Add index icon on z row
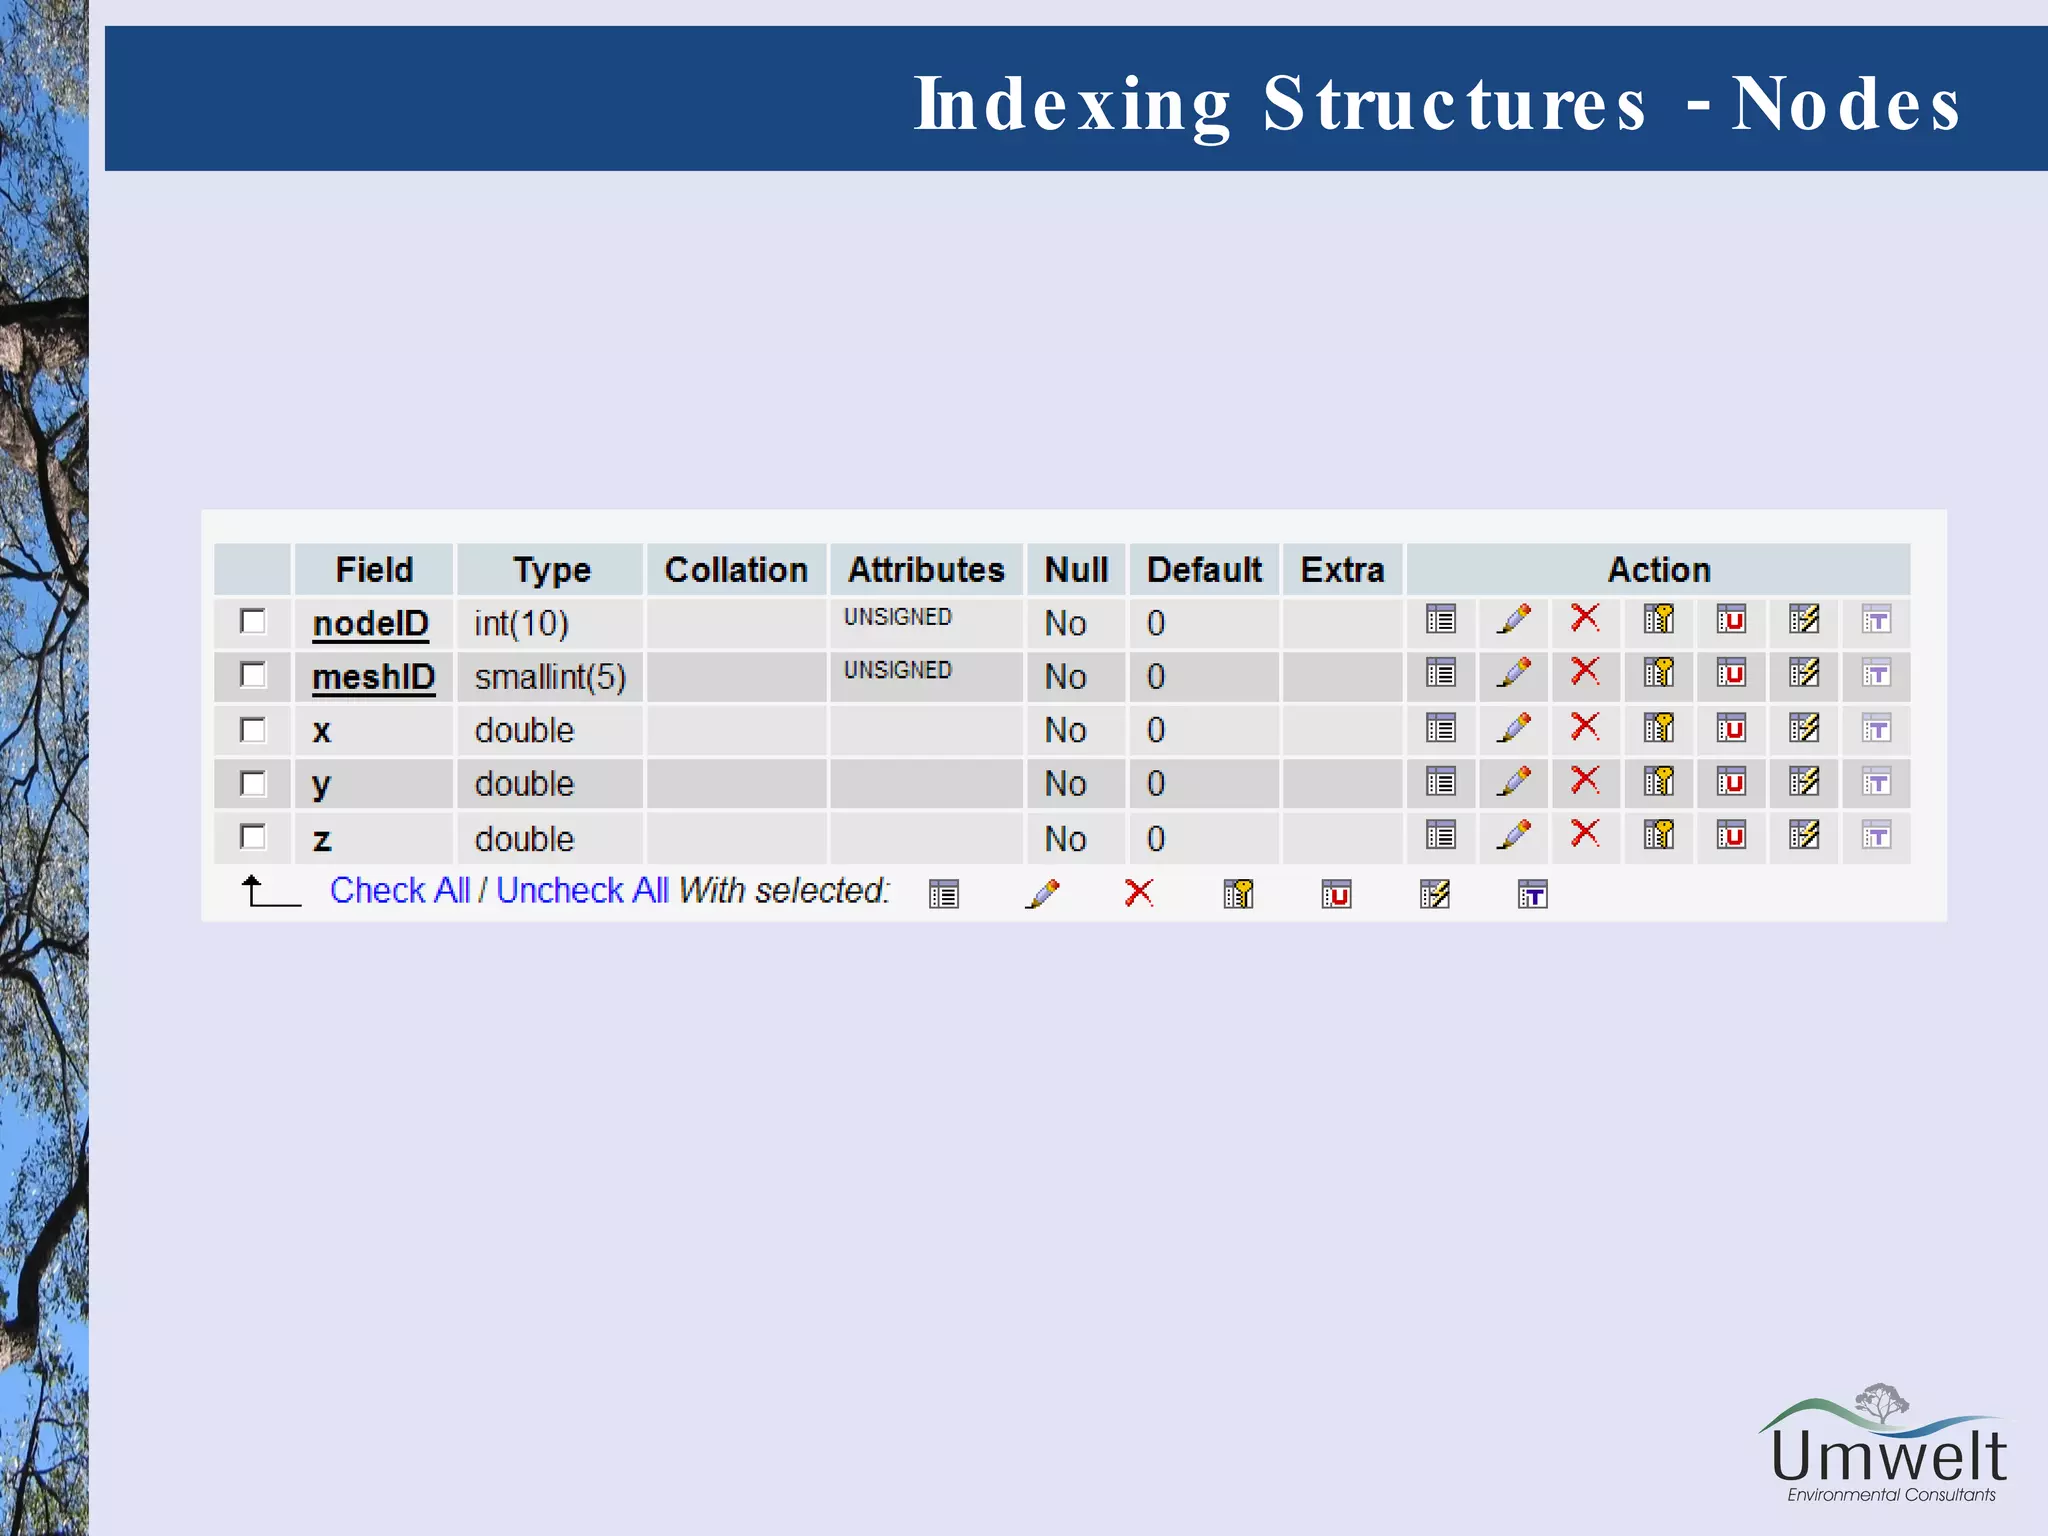This screenshot has width=2048, height=1536. (1804, 834)
